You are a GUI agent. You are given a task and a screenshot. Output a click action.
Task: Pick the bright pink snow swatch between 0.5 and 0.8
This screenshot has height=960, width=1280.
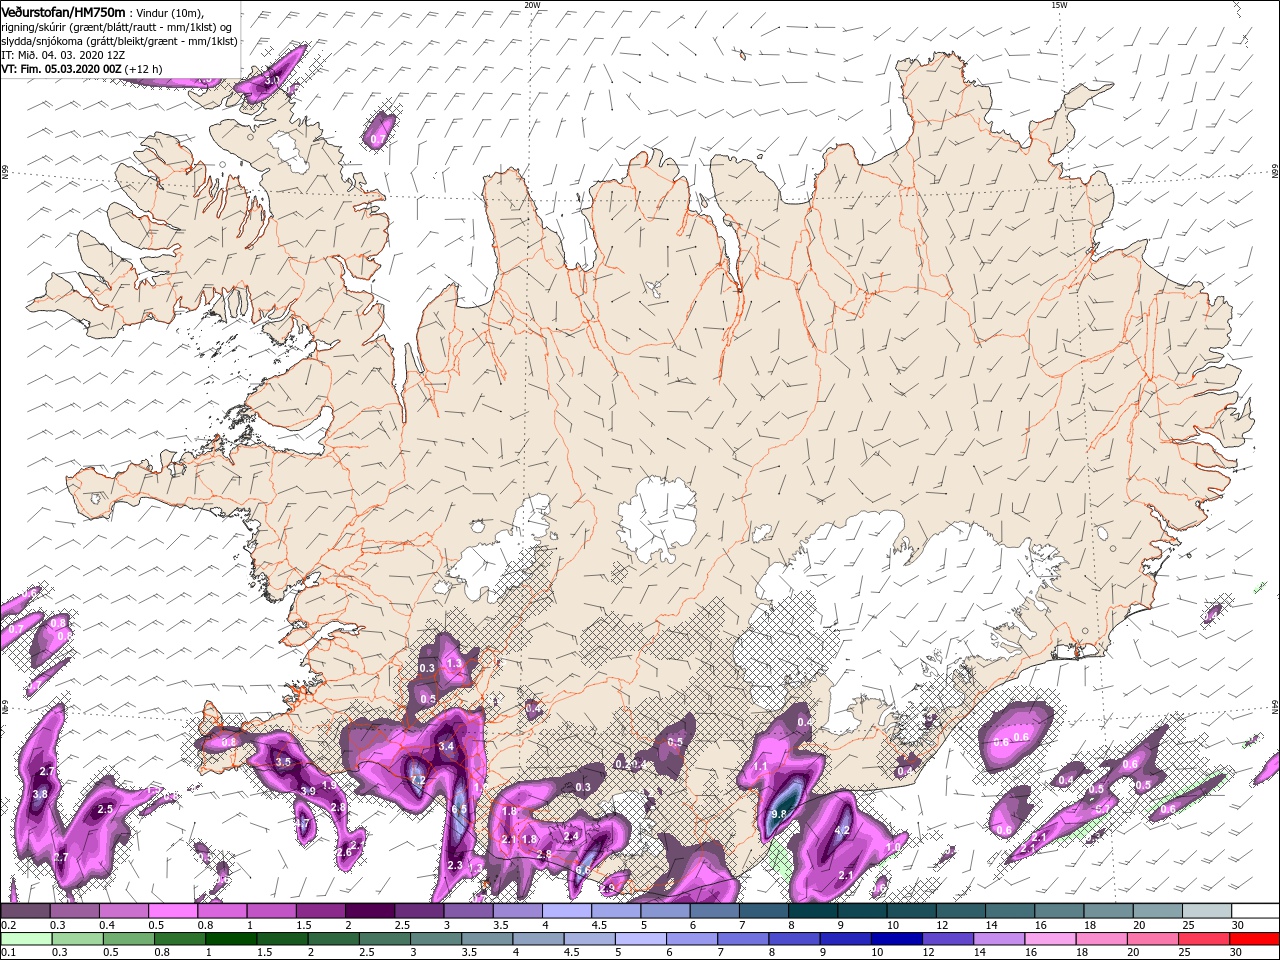172,911
